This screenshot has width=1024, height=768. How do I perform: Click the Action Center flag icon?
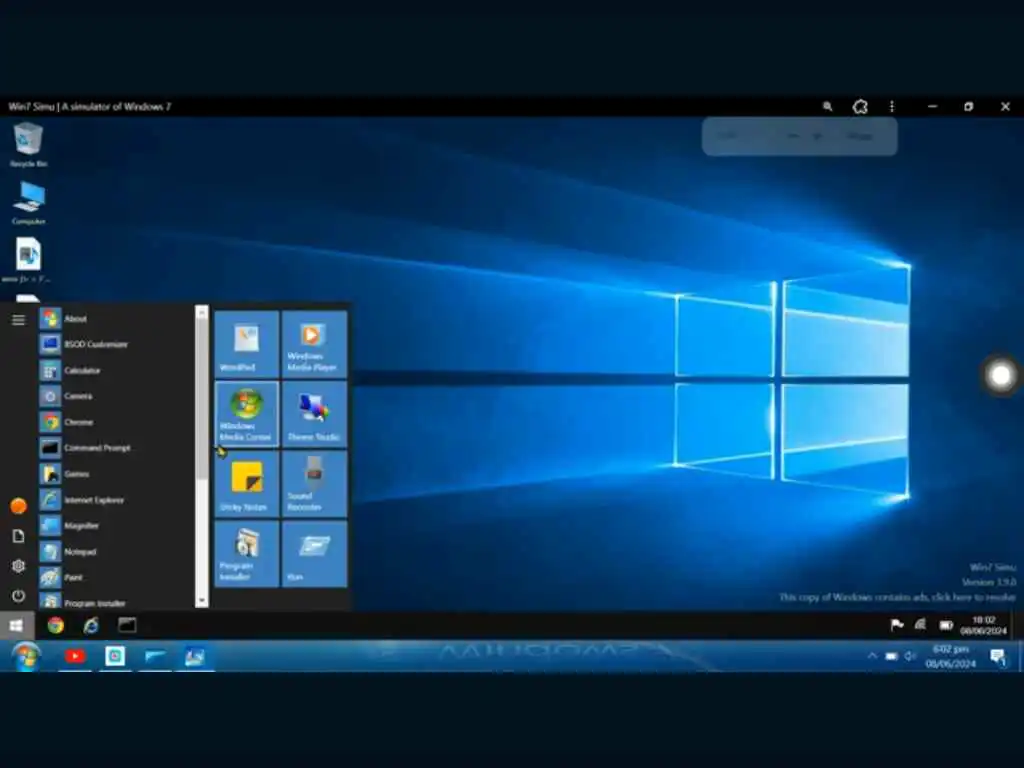[897, 625]
